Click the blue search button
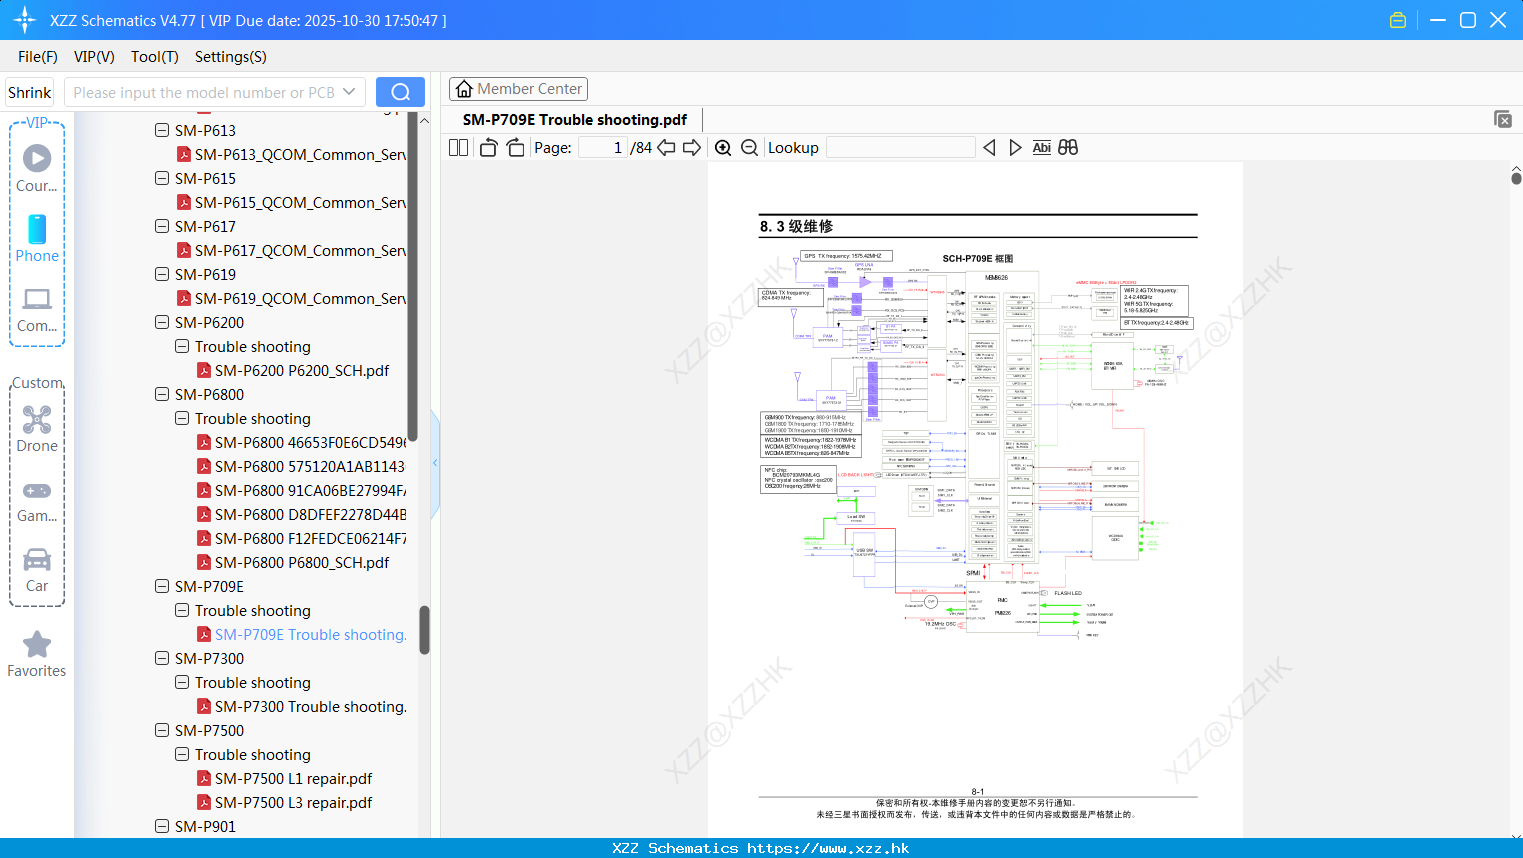This screenshot has width=1523, height=858. (x=400, y=92)
